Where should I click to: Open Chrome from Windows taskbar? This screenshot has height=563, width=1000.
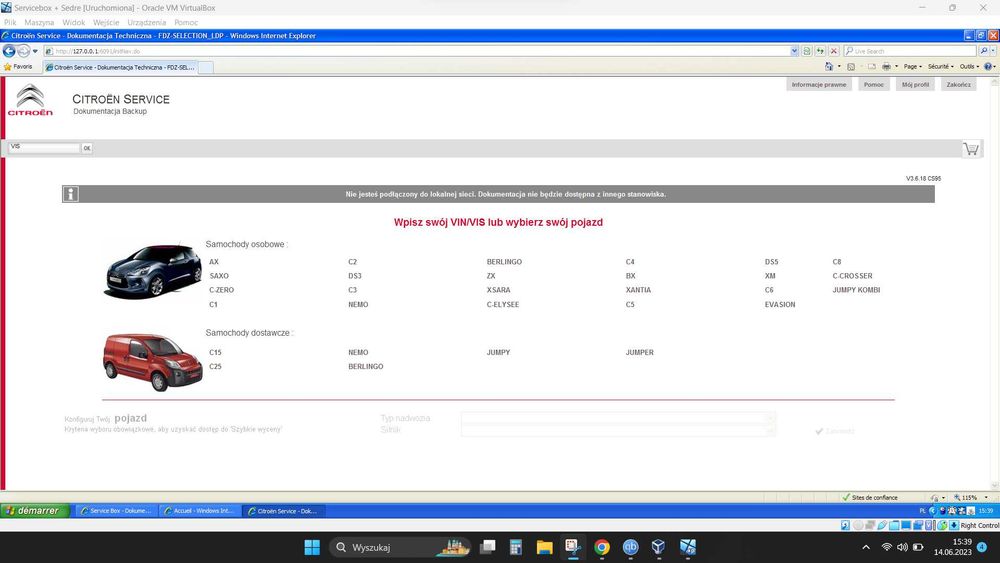(601, 547)
